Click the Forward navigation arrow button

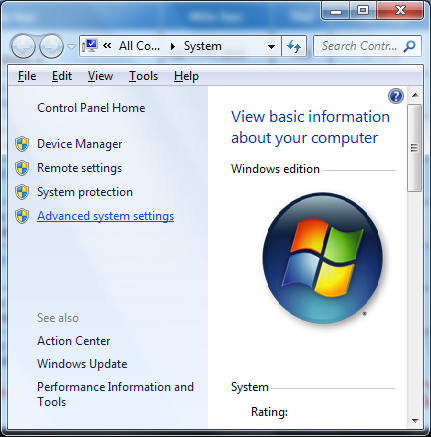coord(51,46)
